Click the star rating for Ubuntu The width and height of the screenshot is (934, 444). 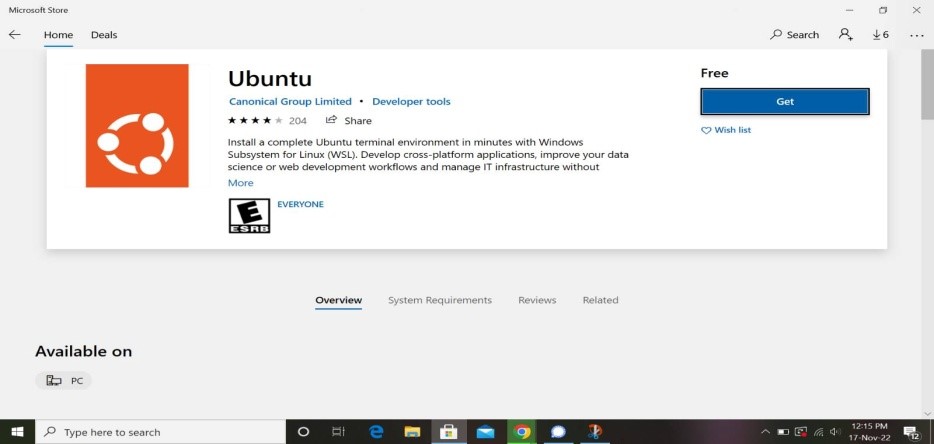(x=255, y=120)
